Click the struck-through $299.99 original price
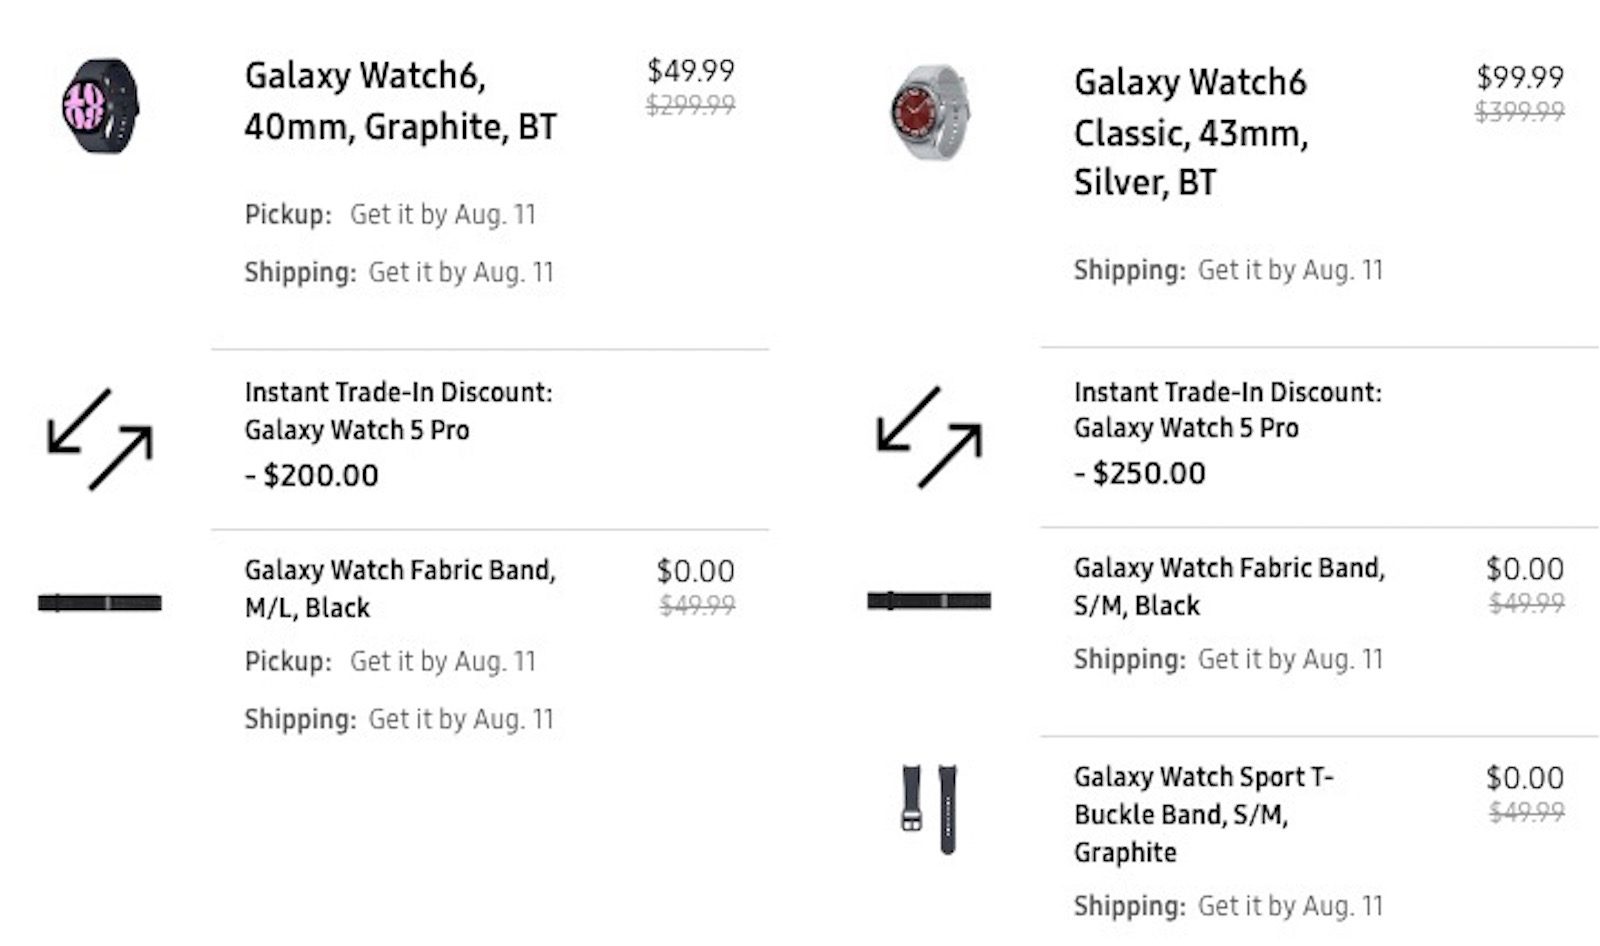The image size is (1600, 946). click(x=690, y=104)
